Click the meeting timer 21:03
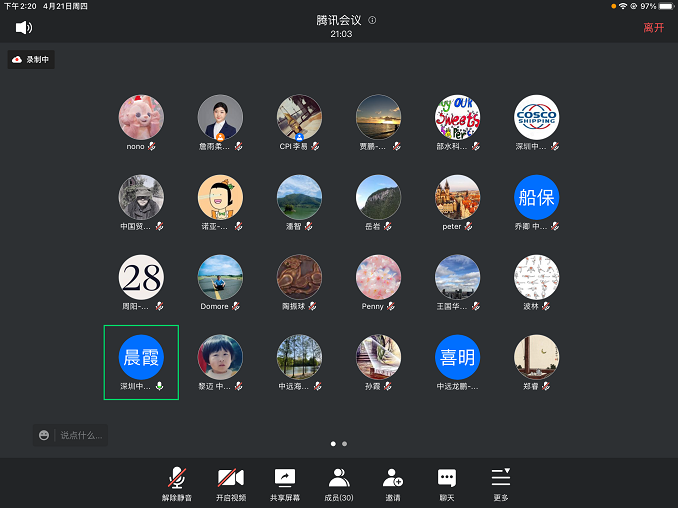This screenshot has height=508, width=678. (x=341, y=34)
